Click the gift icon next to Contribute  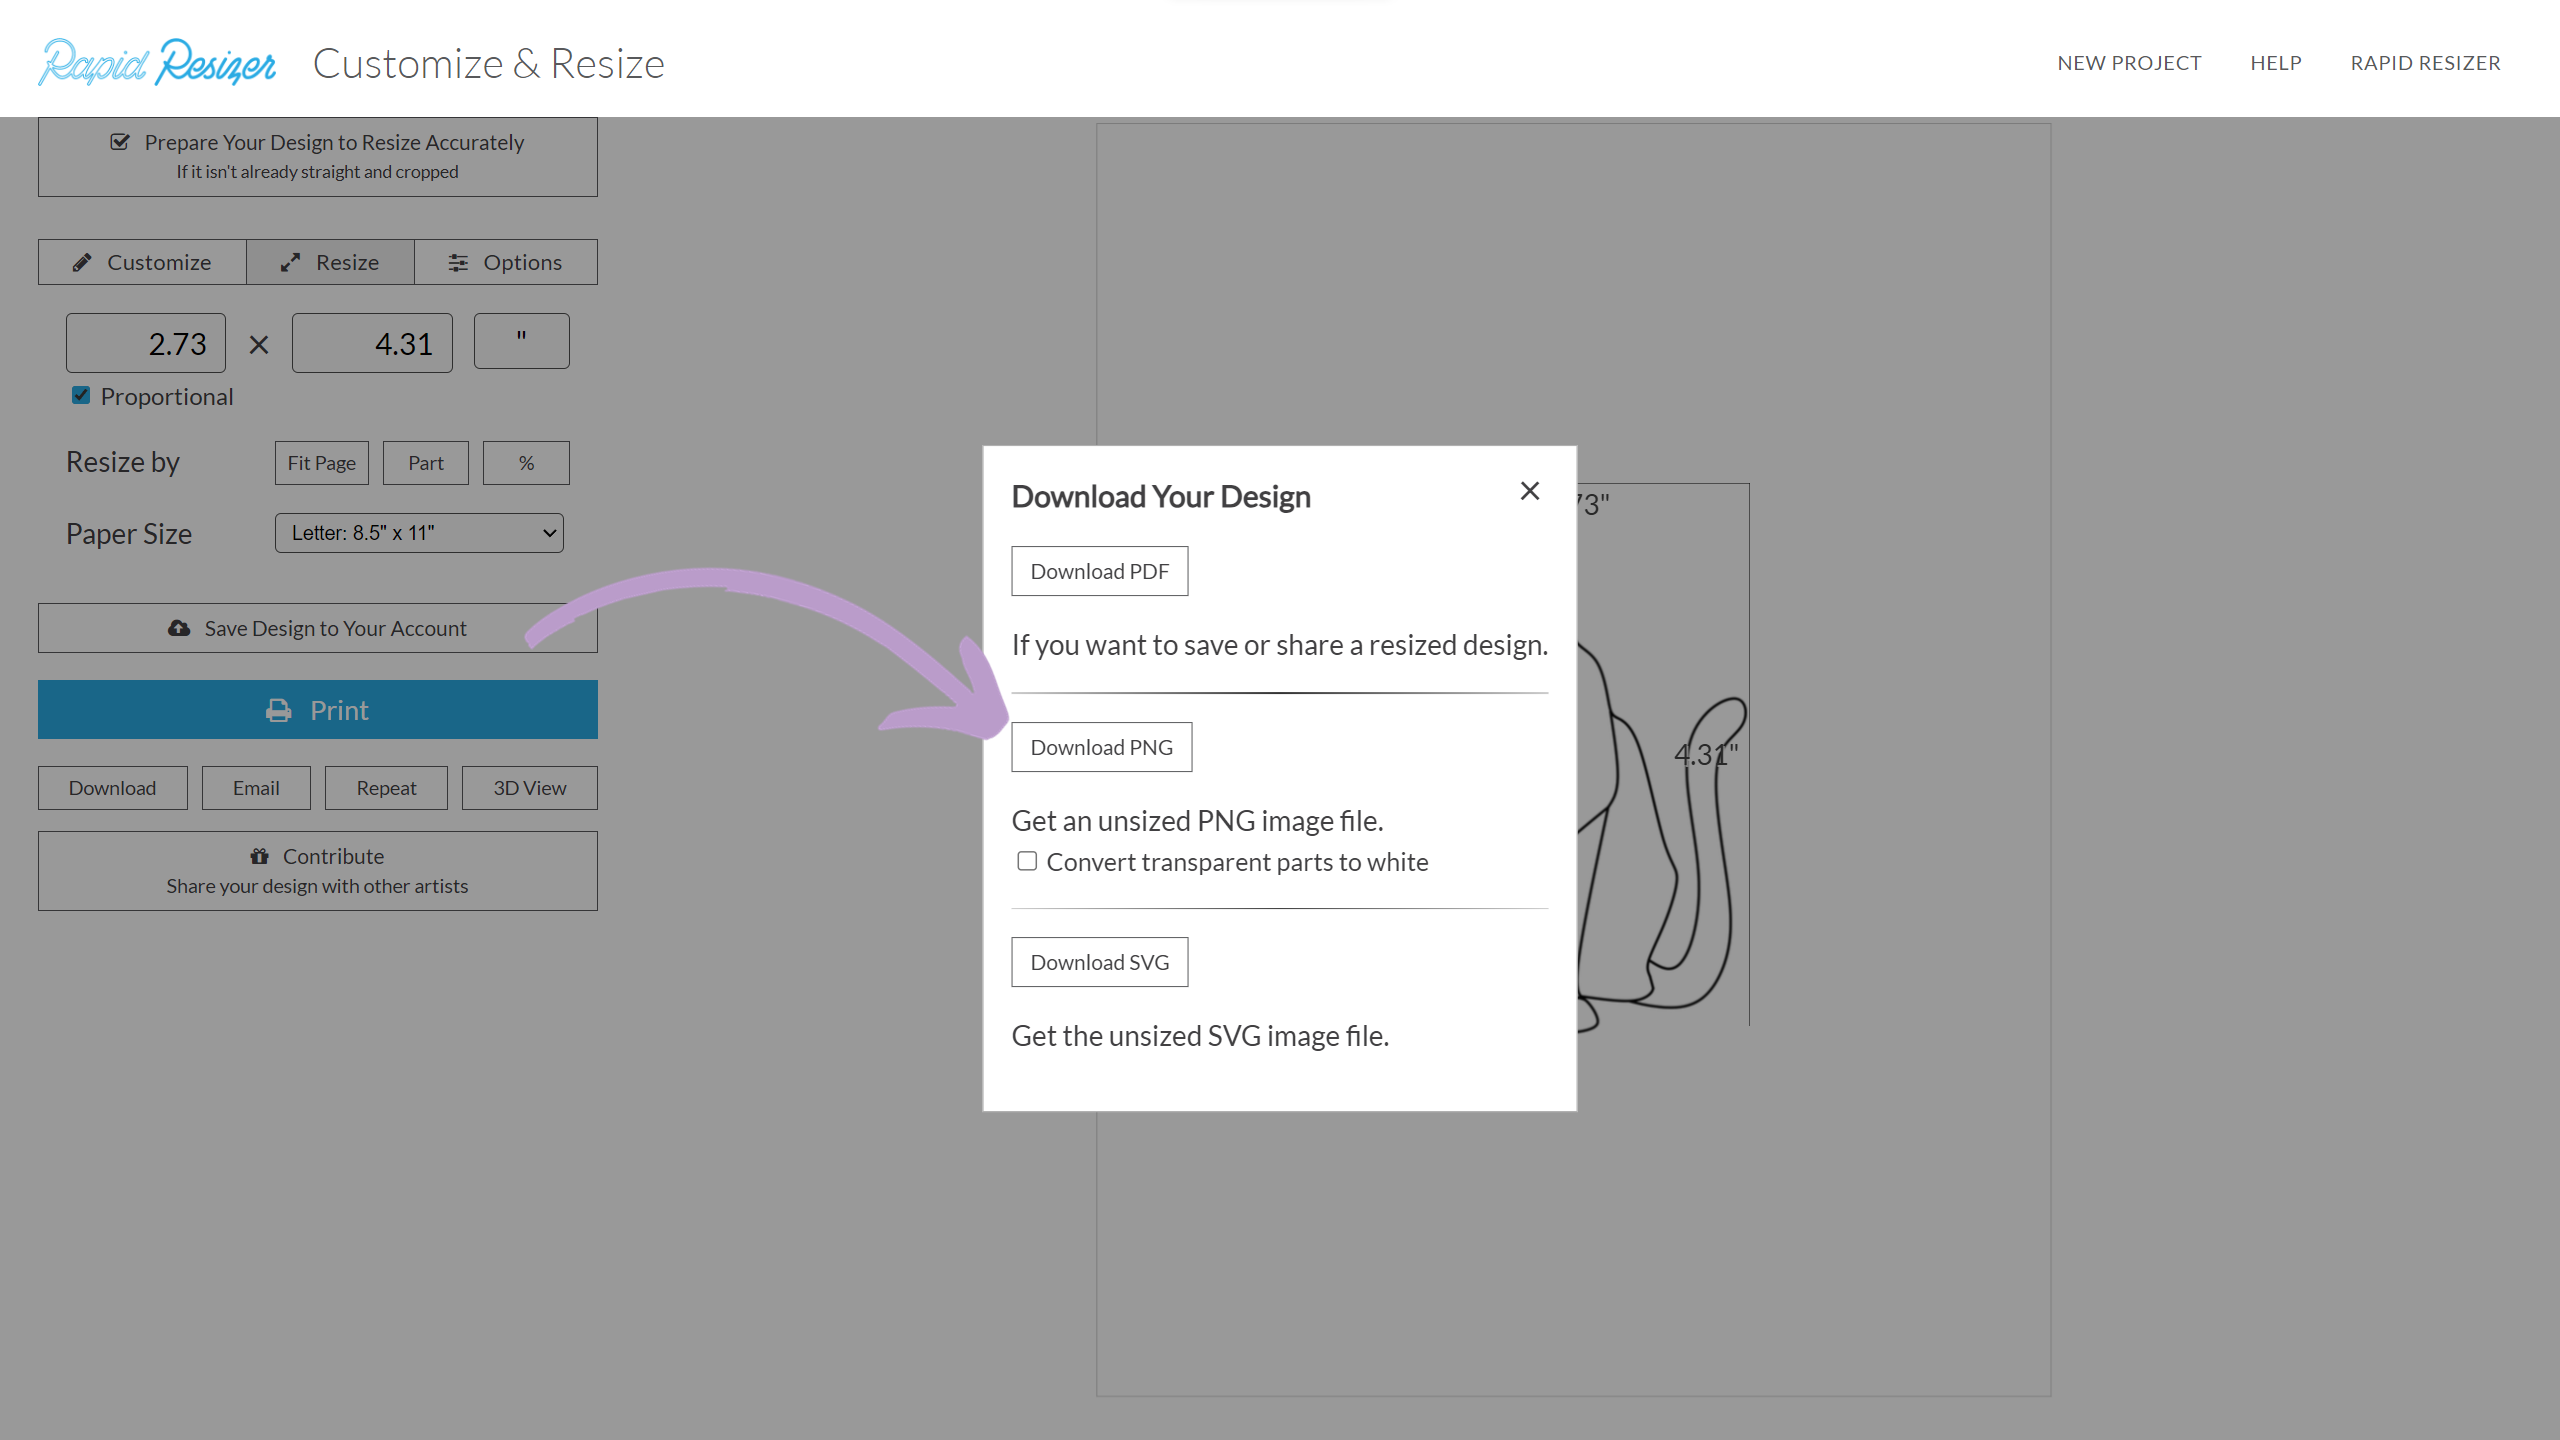260,856
